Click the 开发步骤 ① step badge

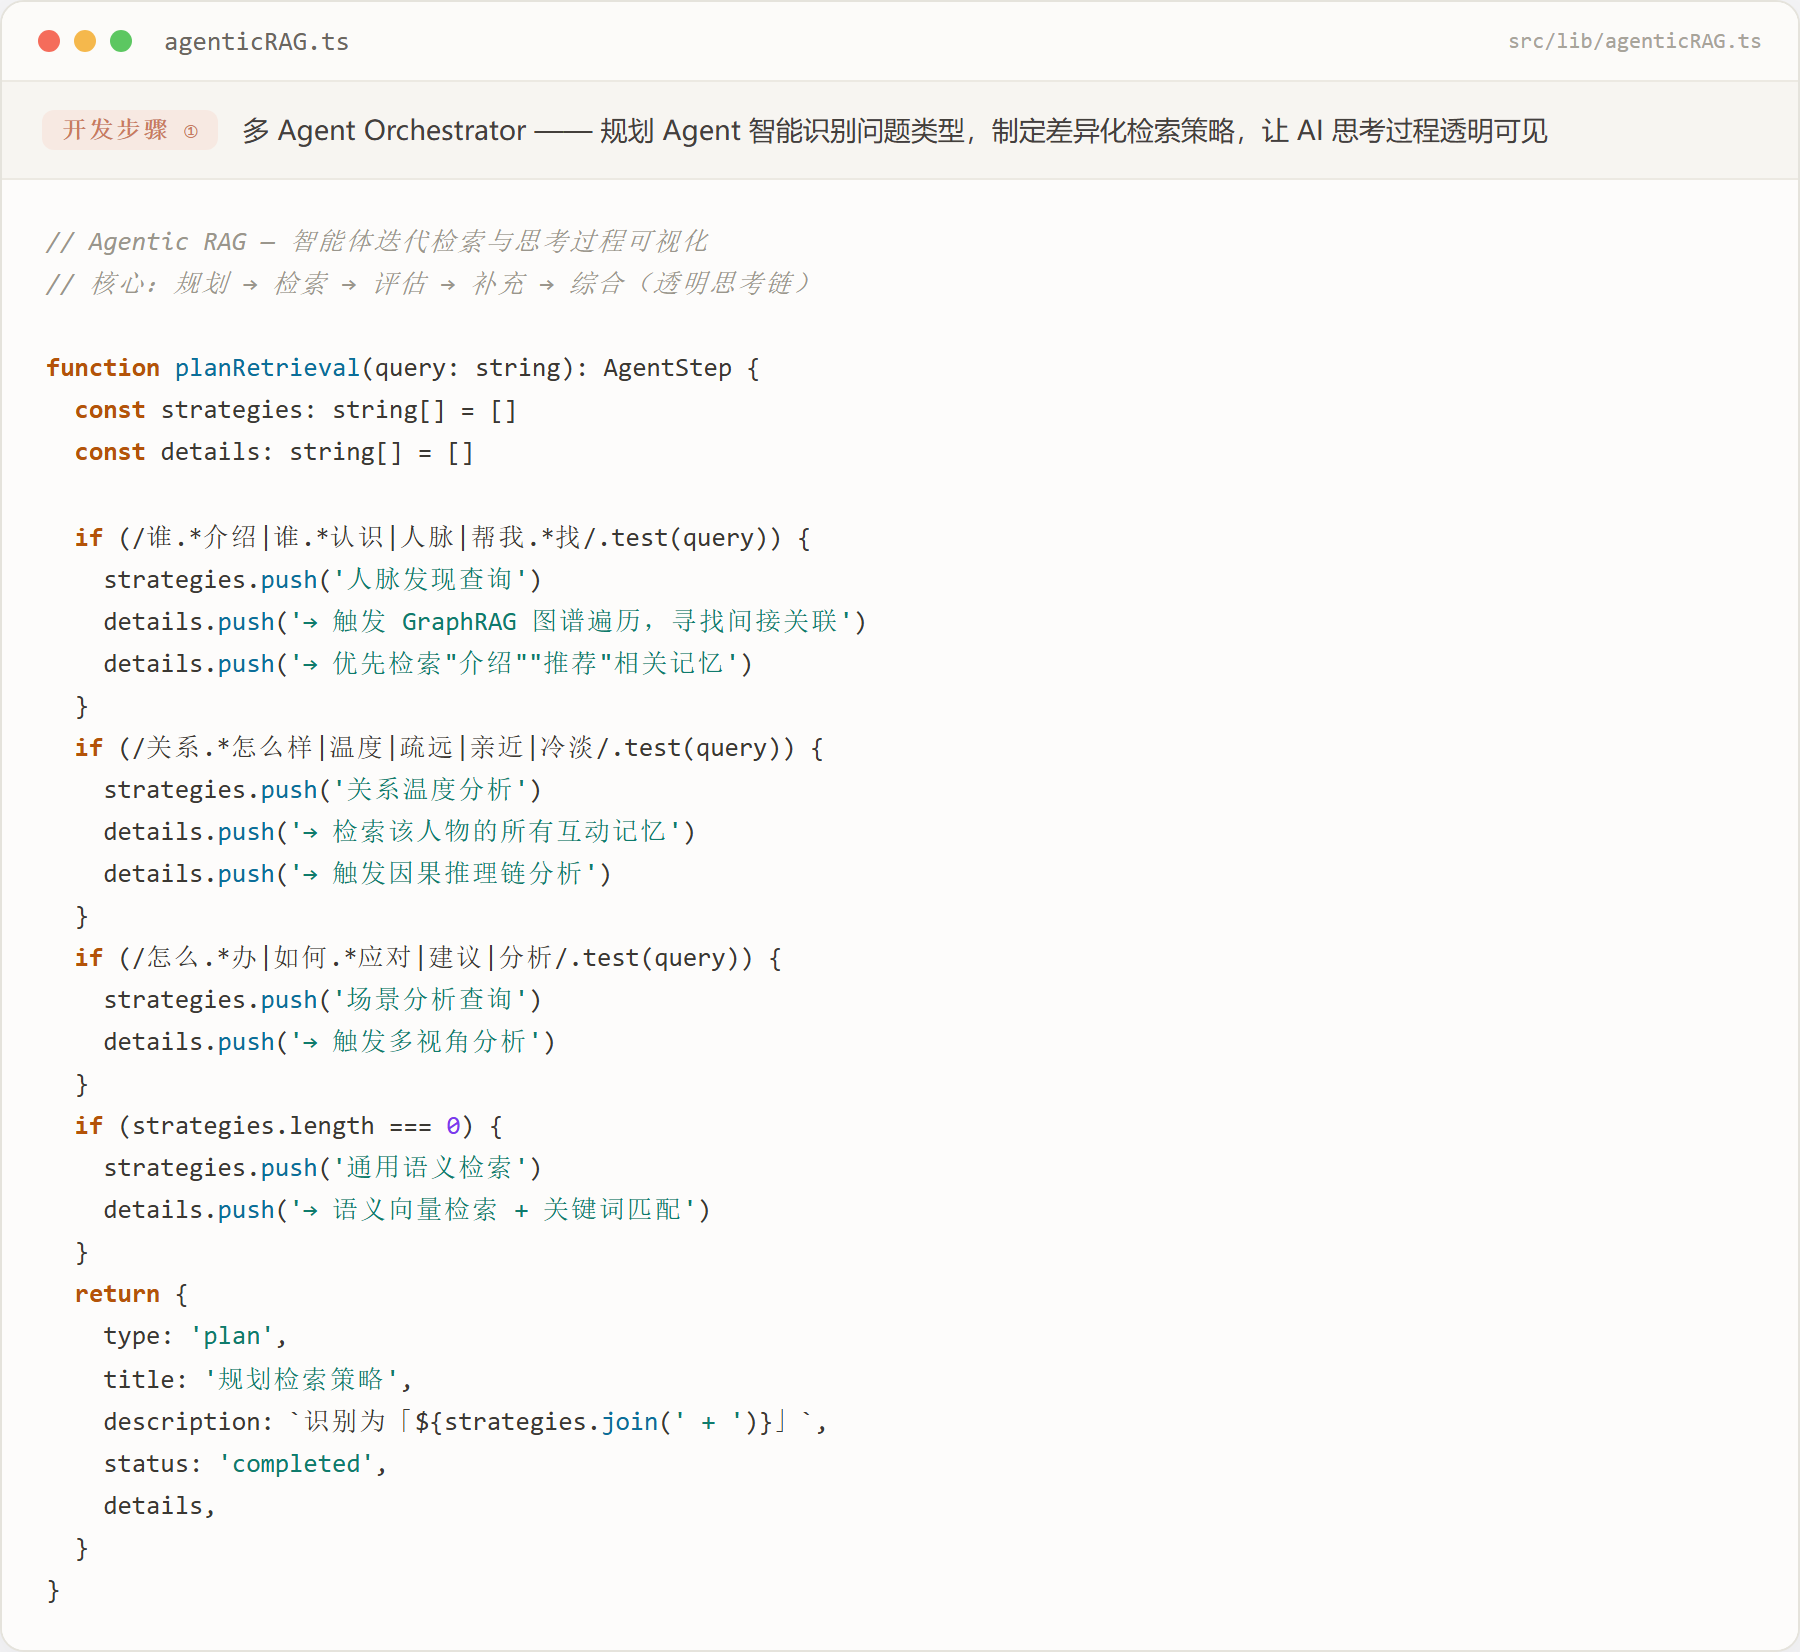click(130, 130)
